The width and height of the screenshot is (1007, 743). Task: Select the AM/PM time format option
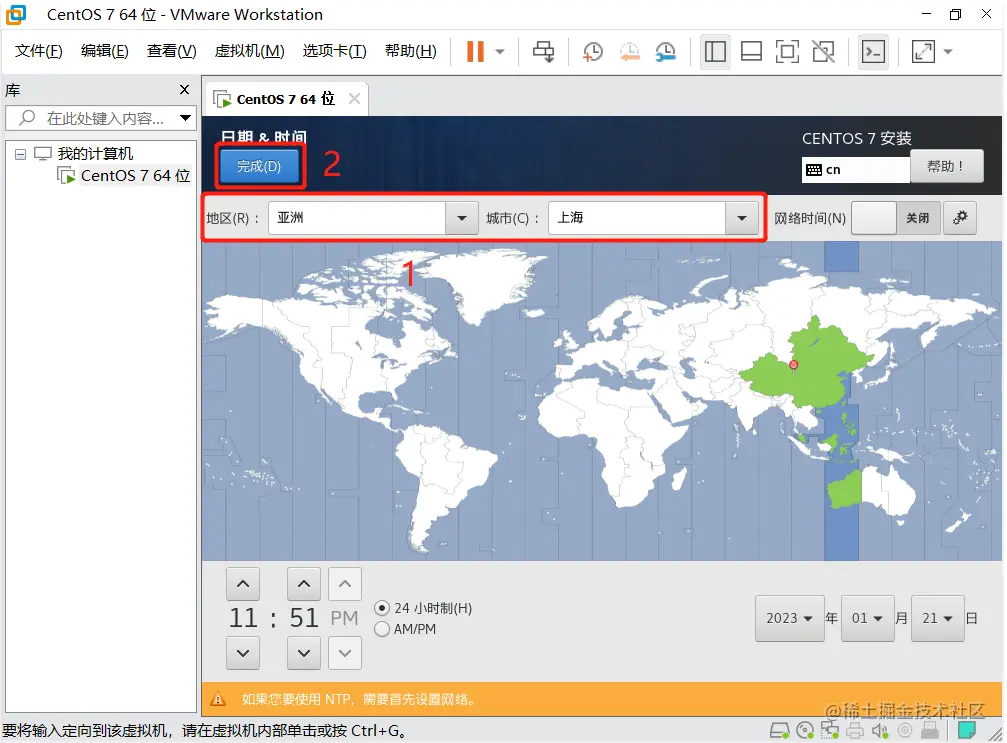[381, 628]
